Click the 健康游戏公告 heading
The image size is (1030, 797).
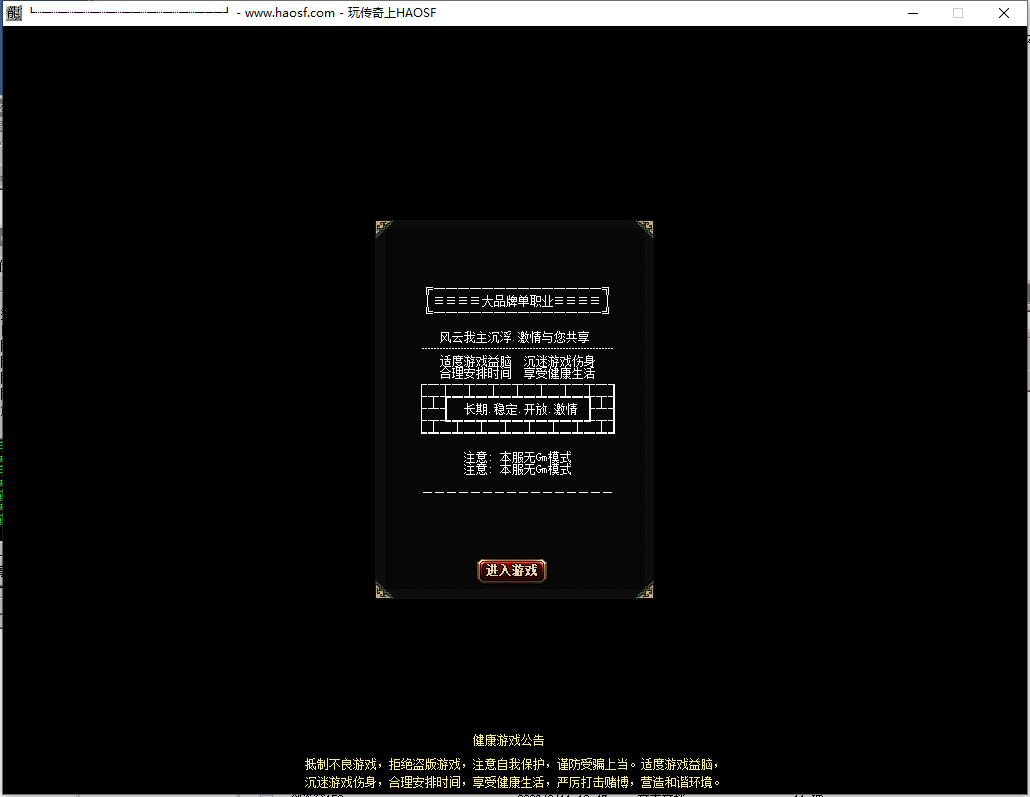point(509,741)
